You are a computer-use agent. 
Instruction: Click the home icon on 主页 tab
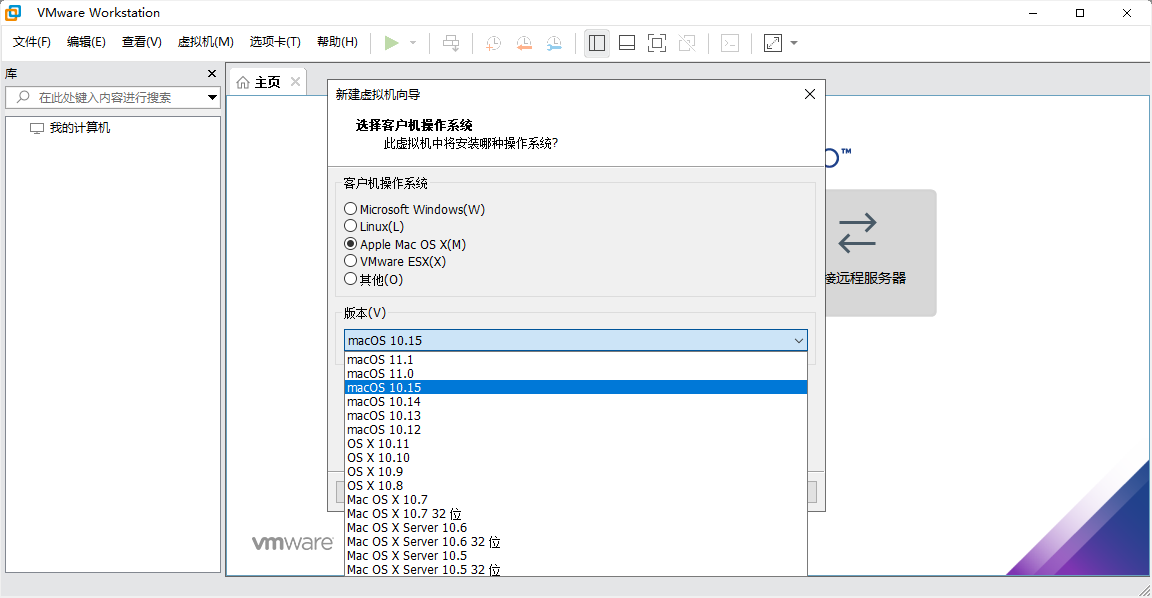[243, 82]
